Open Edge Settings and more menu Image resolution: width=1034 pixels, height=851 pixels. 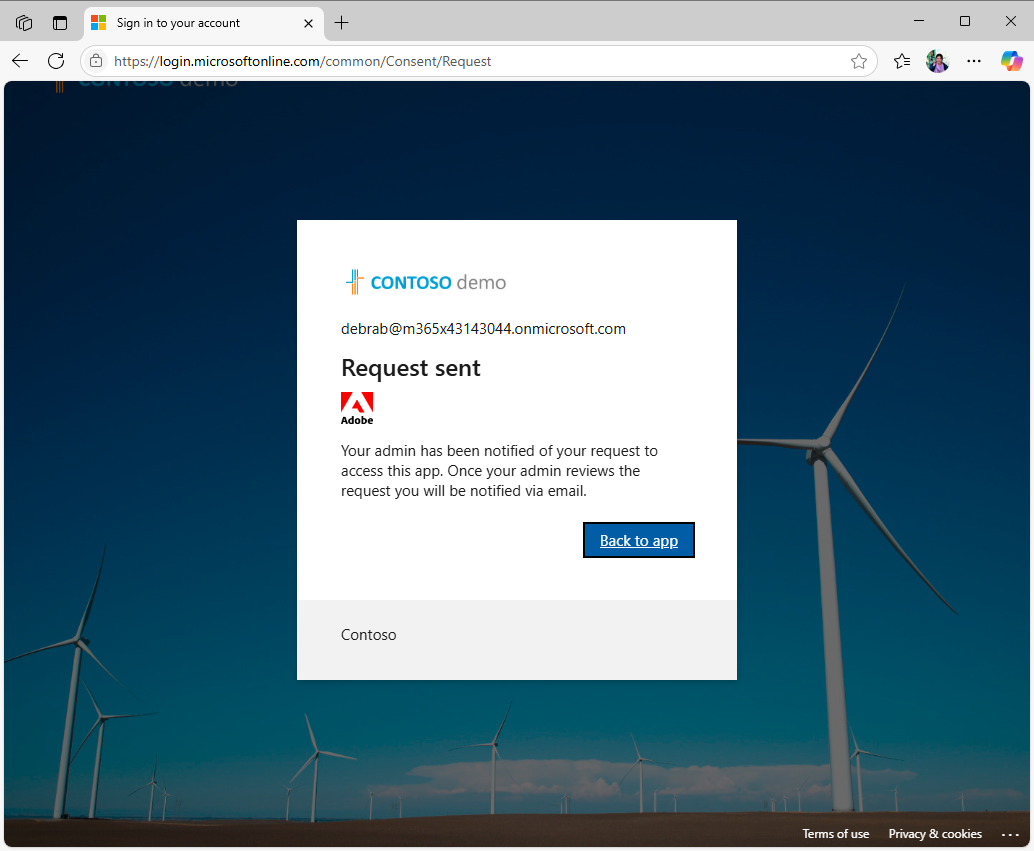[x=973, y=61]
